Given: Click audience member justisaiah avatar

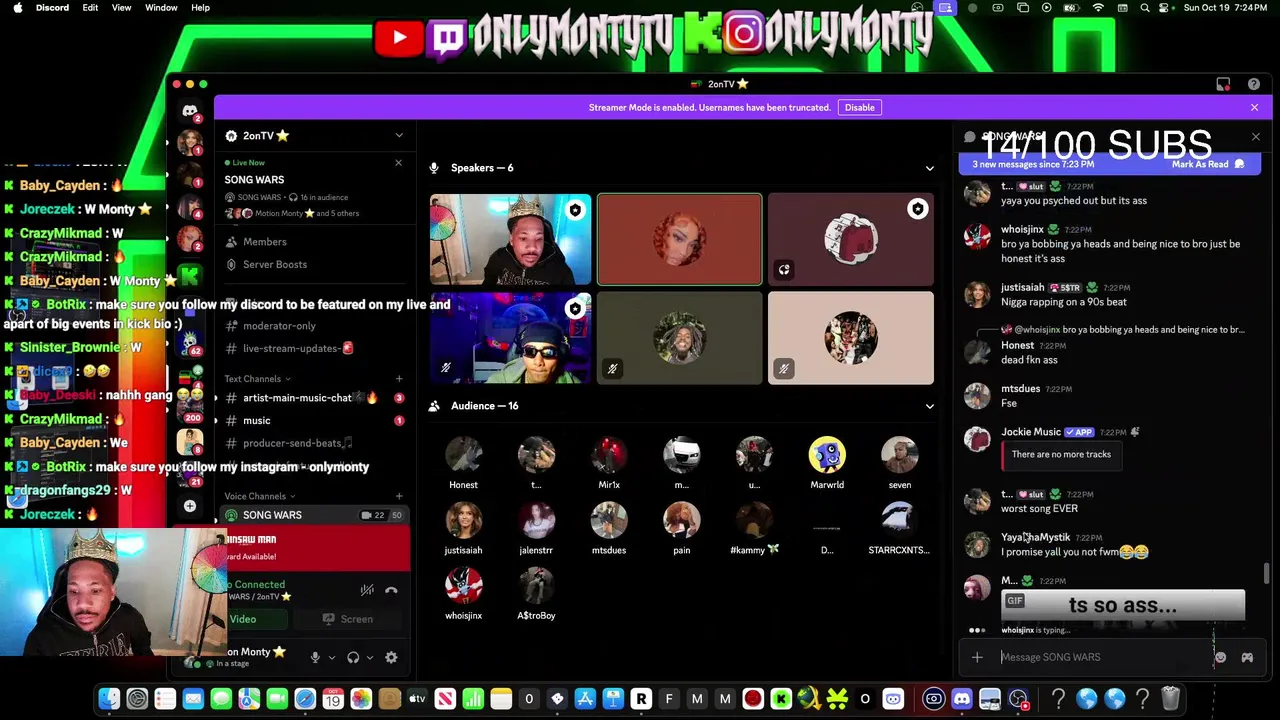Looking at the screenshot, I should click(463, 521).
